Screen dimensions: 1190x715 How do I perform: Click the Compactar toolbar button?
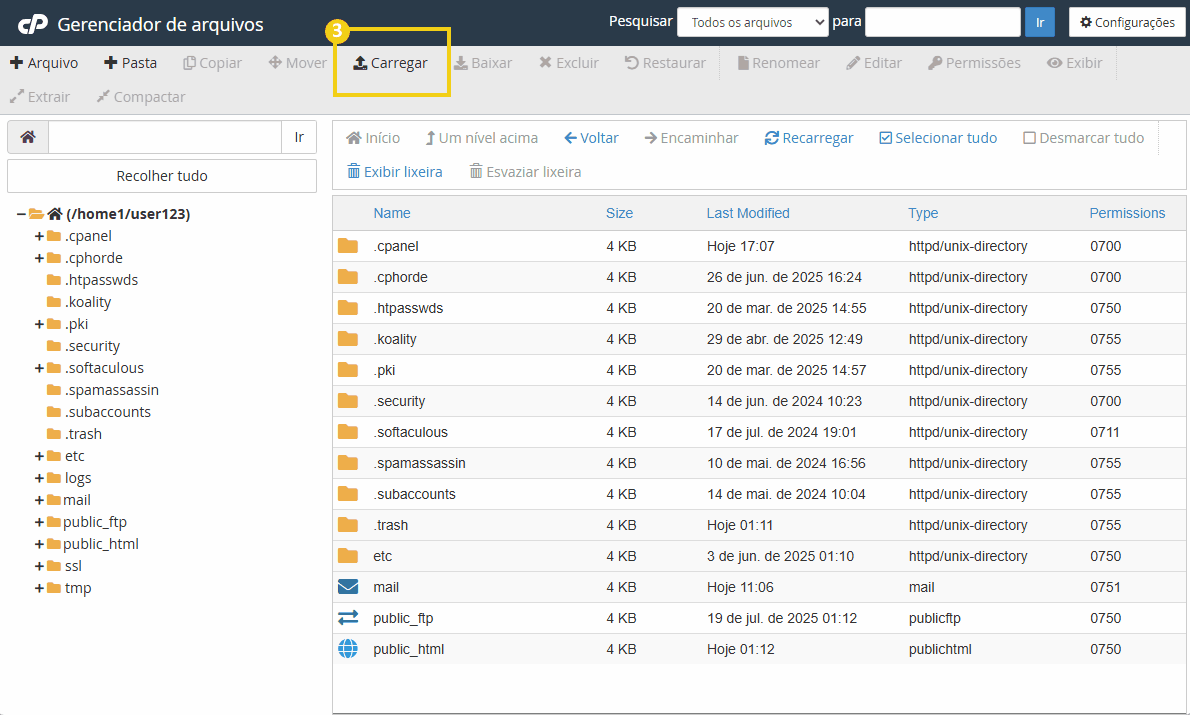[x=140, y=96]
